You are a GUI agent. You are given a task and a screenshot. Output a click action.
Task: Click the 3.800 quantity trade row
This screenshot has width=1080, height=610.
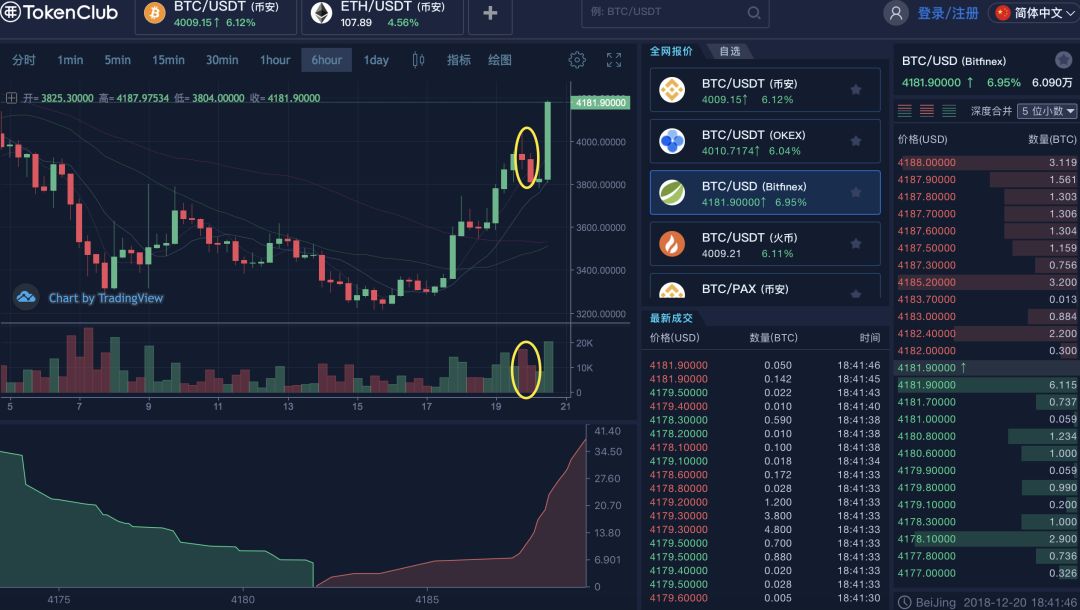pos(765,516)
